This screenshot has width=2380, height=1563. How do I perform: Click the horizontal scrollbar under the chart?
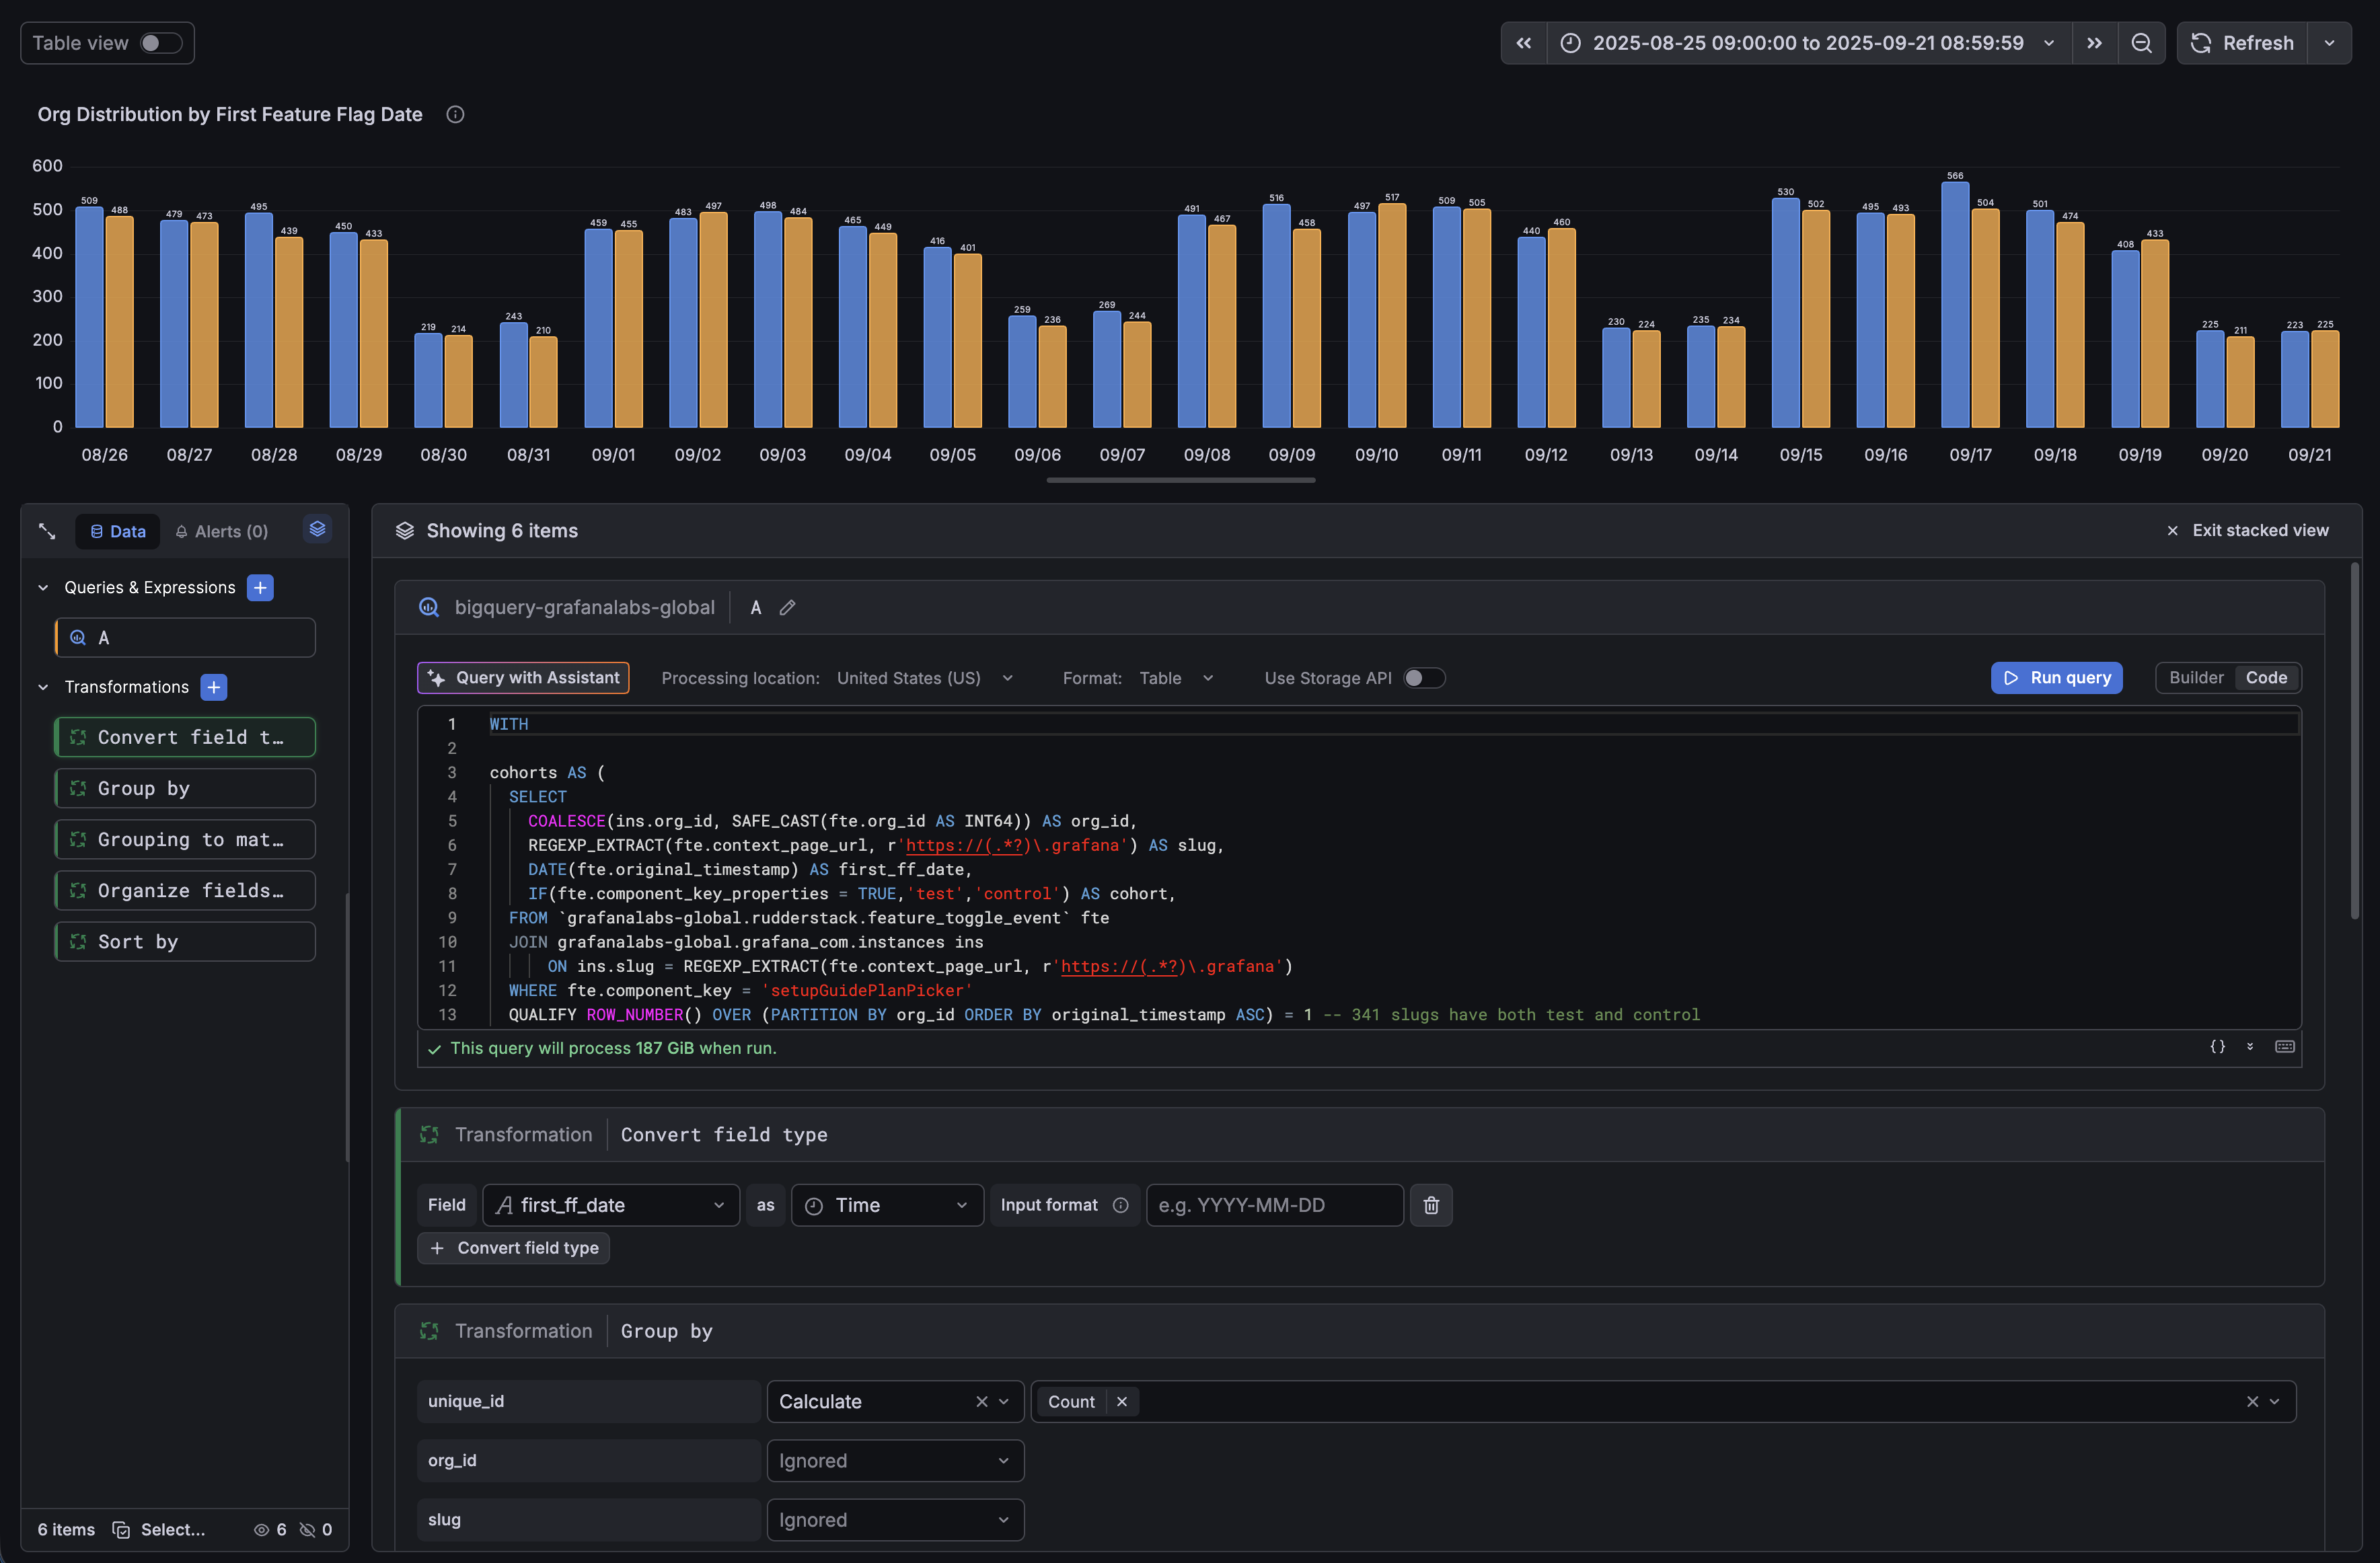1180,480
